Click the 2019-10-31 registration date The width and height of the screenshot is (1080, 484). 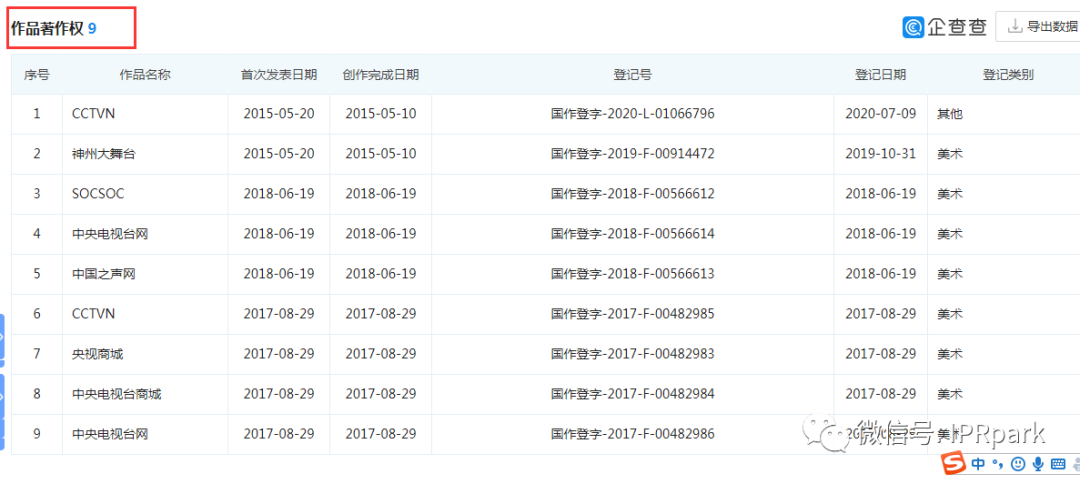(880, 154)
